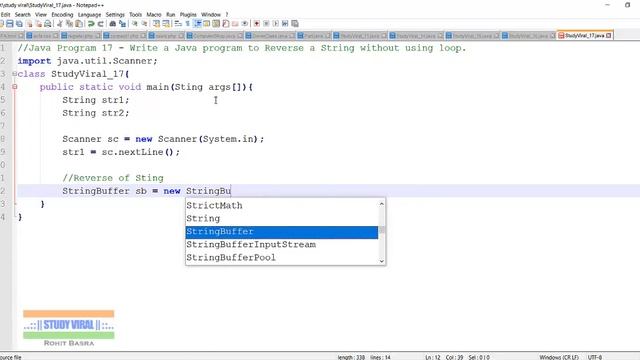
Task: Open the View menu
Action: pos(41,15)
